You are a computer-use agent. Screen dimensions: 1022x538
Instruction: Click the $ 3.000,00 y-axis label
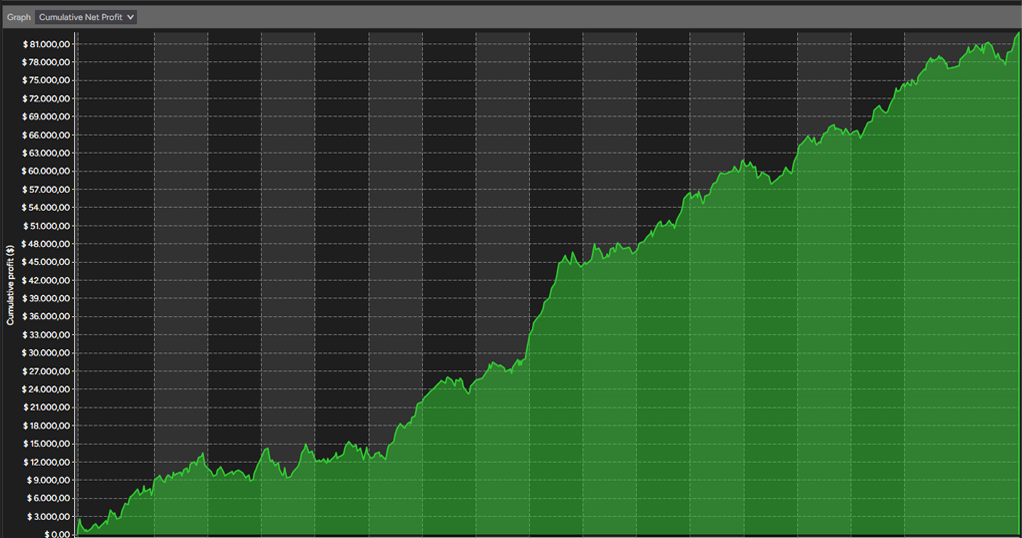click(x=49, y=516)
